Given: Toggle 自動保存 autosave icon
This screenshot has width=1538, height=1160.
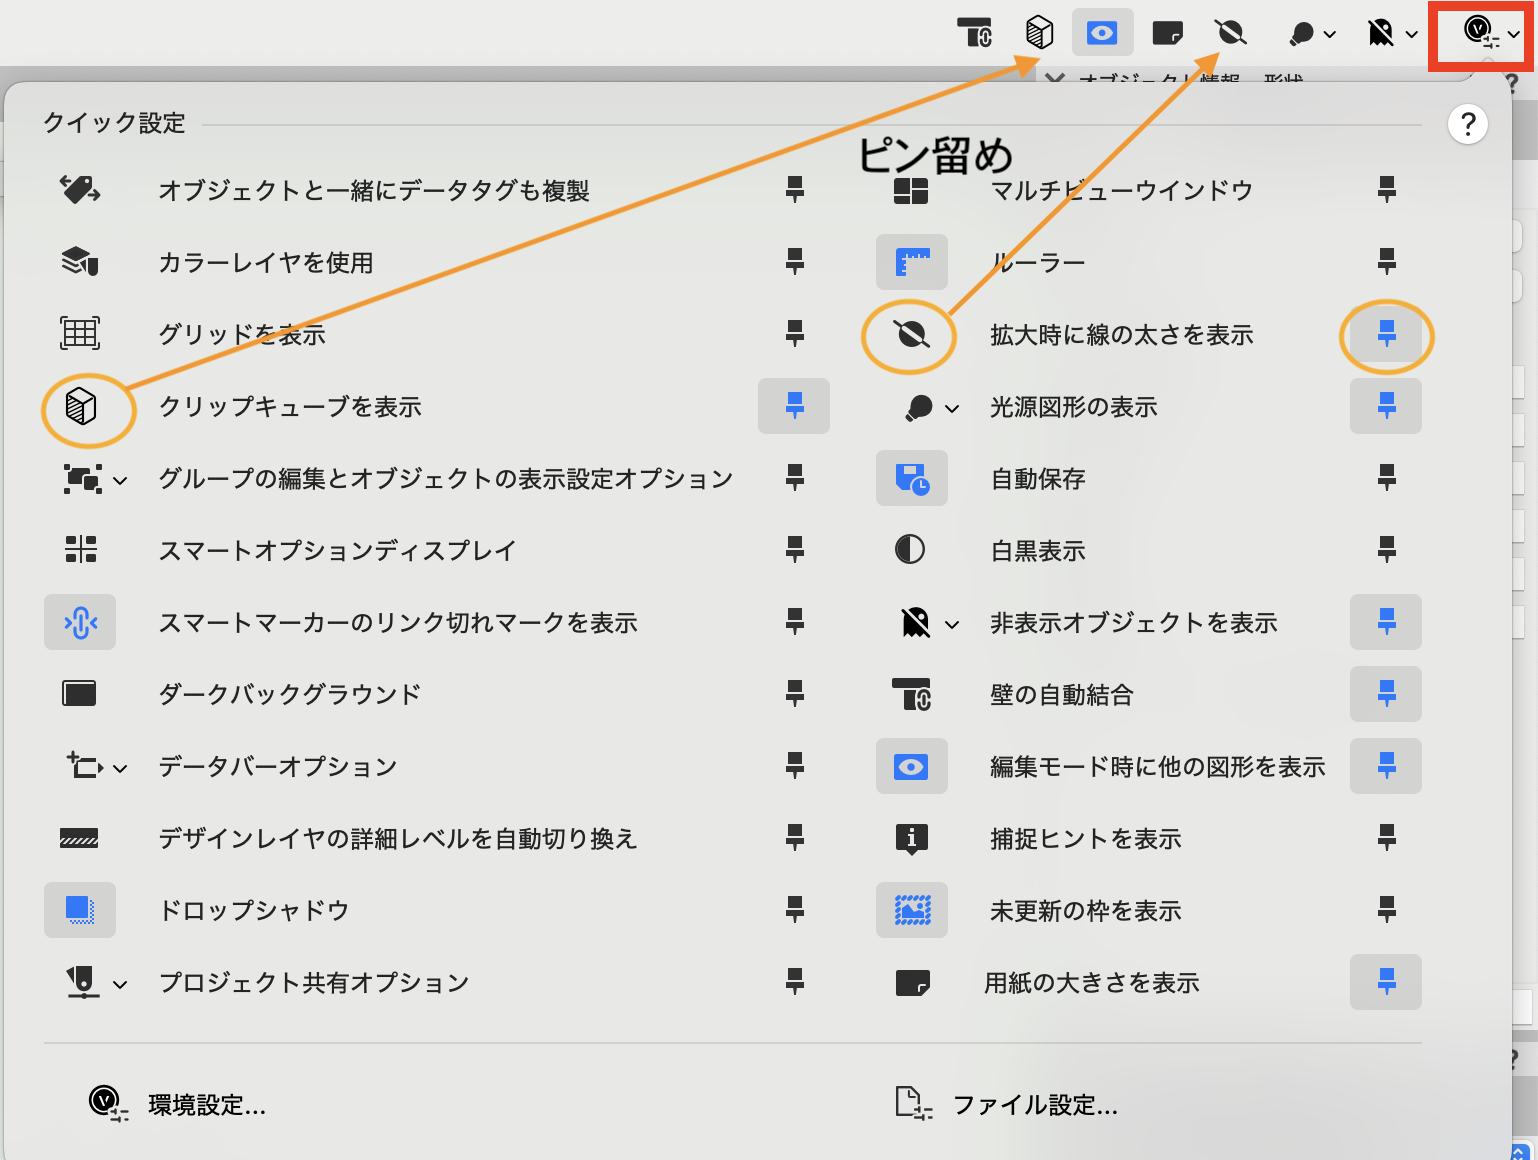Looking at the screenshot, I should [x=911, y=478].
